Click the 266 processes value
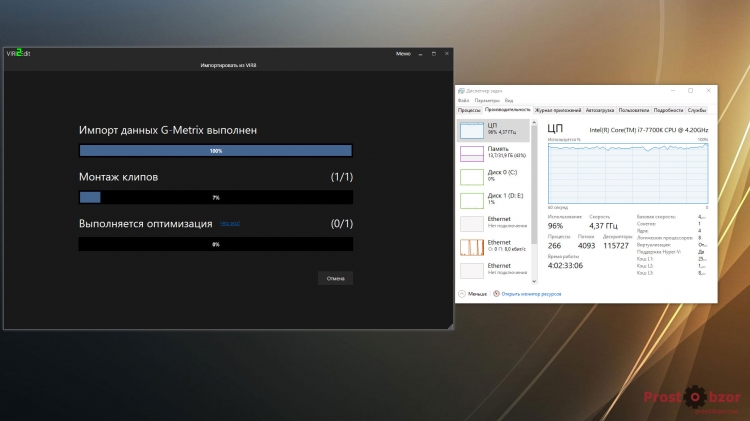This screenshot has height=421, width=750. click(554, 245)
